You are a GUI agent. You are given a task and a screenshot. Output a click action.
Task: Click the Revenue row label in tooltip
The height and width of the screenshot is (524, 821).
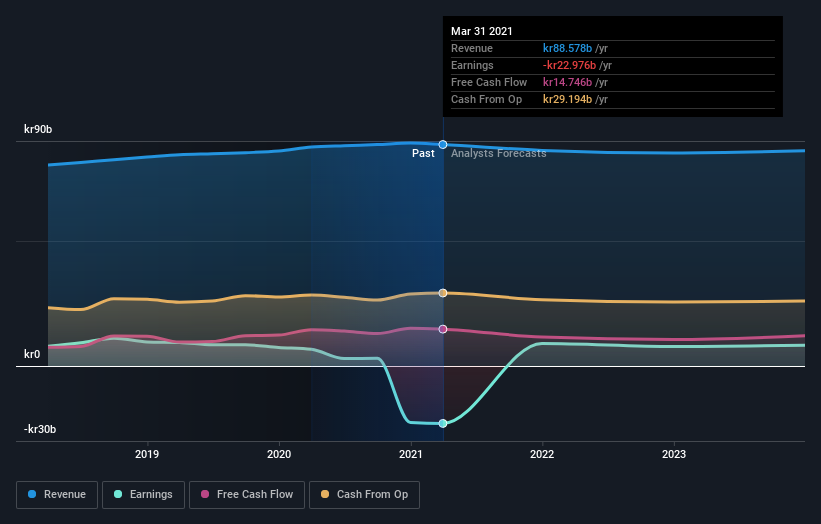[x=472, y=48]
